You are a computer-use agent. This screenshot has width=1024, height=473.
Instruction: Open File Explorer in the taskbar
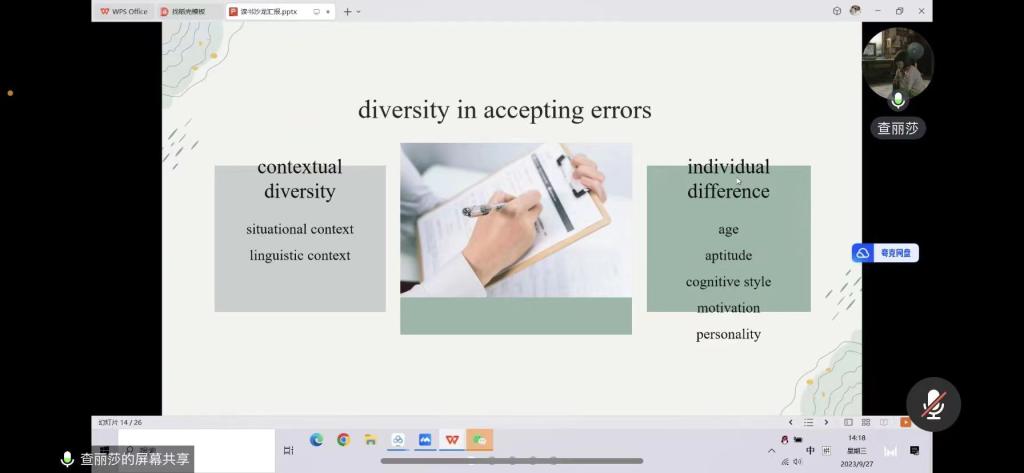point(370,440)
